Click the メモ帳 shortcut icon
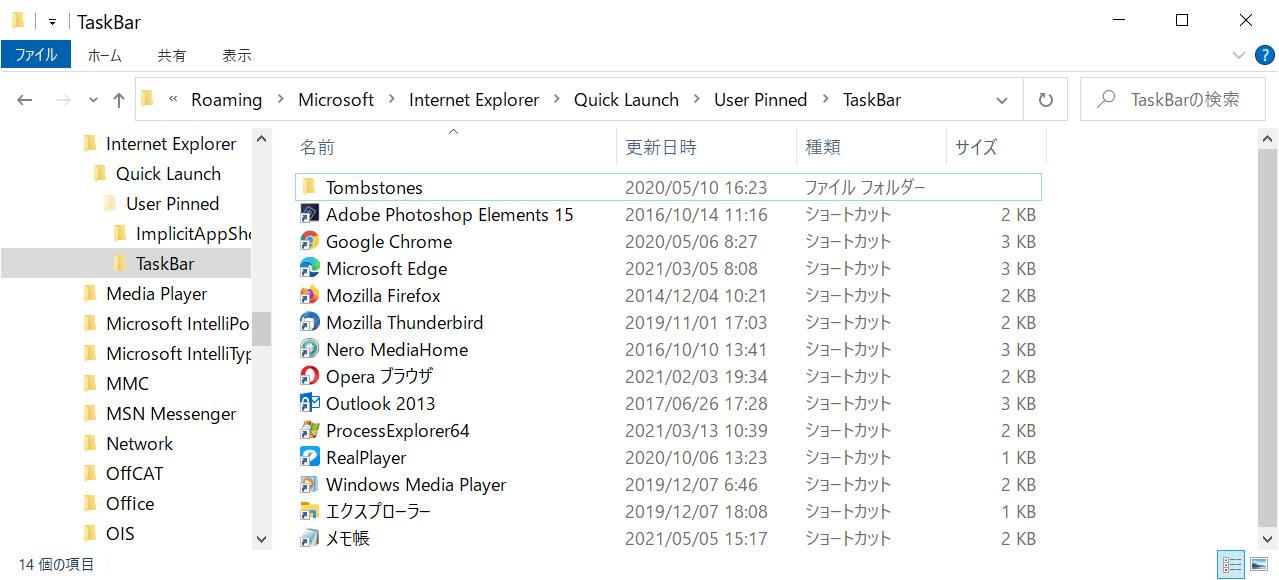The height and width of the screenshot is (580, 1279). (x=309, y=538)
